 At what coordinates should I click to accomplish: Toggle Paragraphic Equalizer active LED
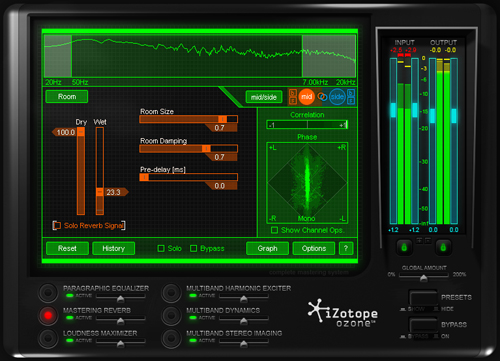70,295
